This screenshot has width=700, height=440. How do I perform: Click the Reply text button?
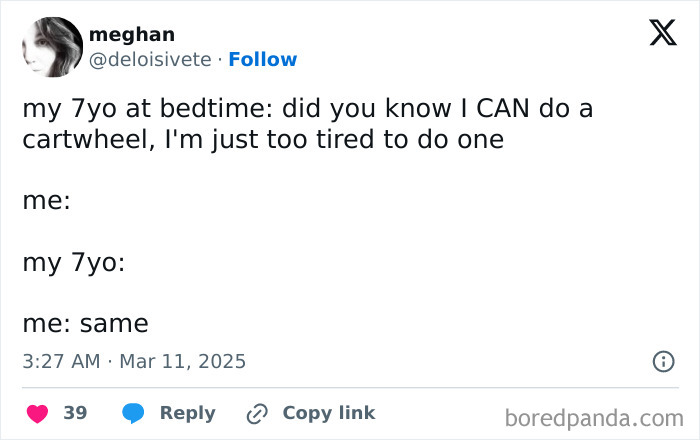[x=187, y=413]
